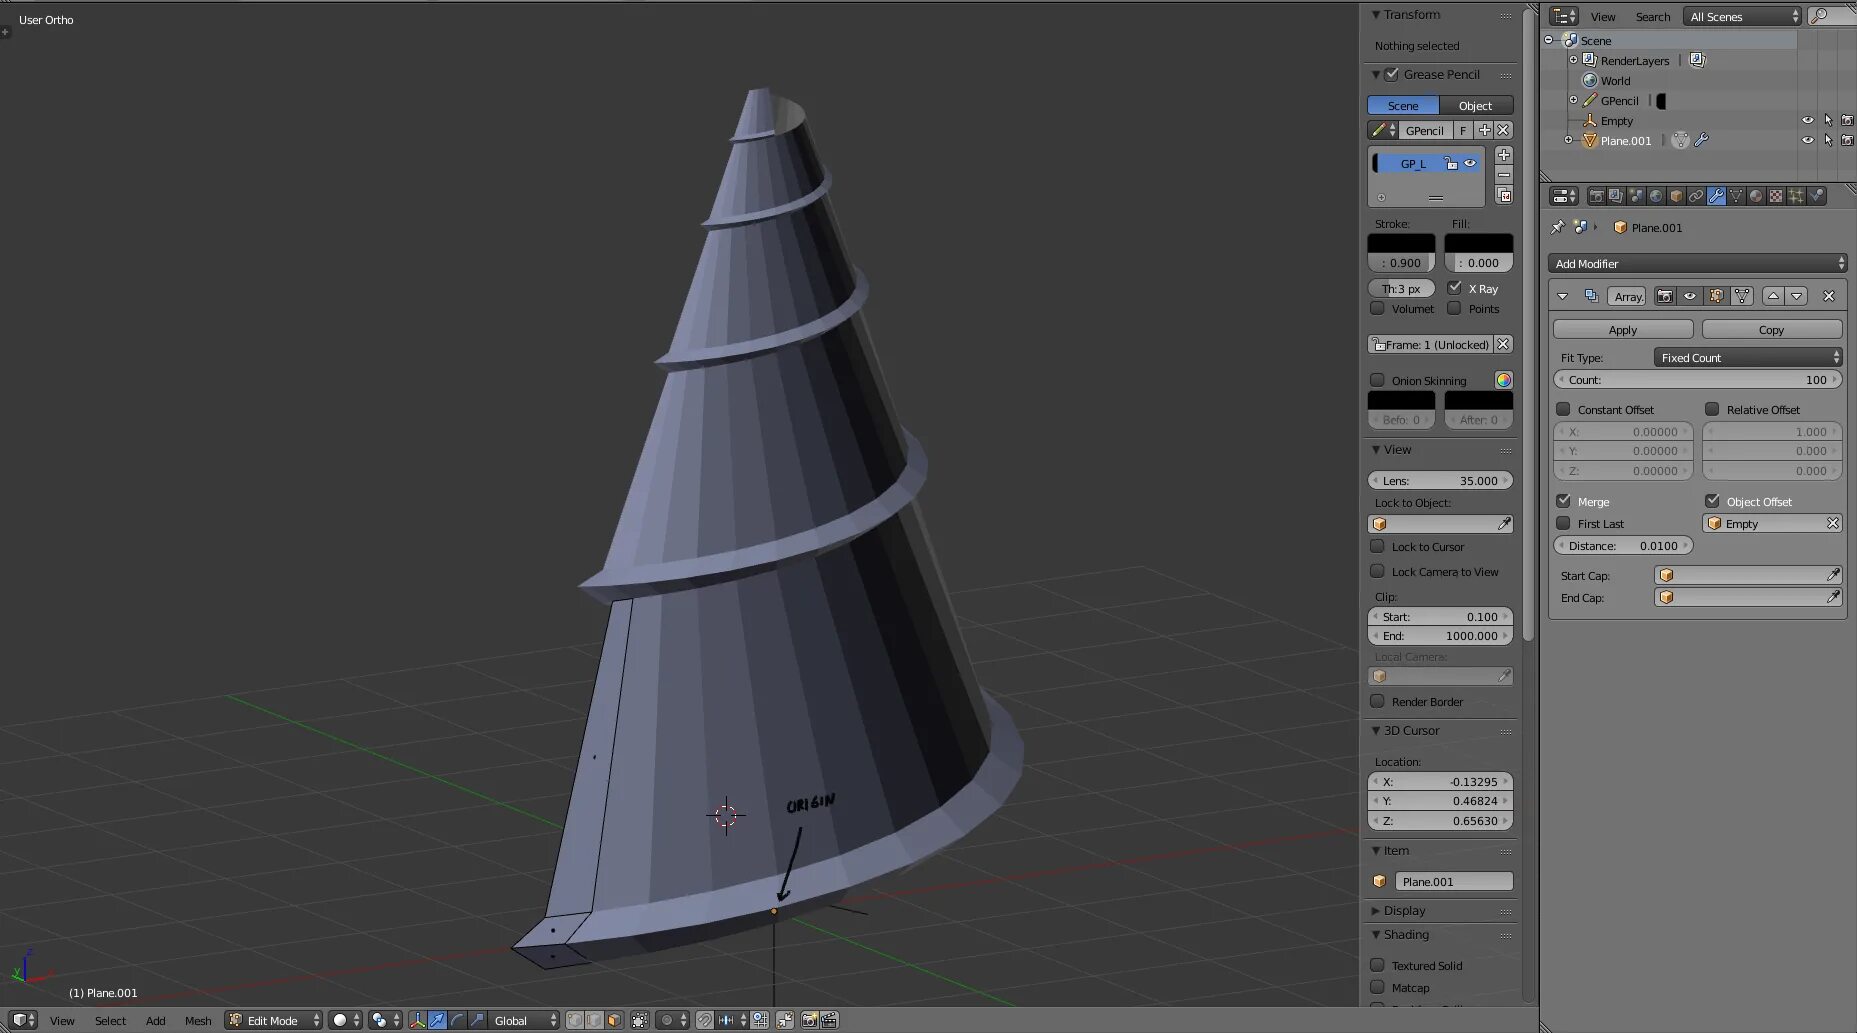The width and height of the screenshot is (1857, 1033).
Task: Open the Mesh menu in viewport header
Action: (198, 1021)
